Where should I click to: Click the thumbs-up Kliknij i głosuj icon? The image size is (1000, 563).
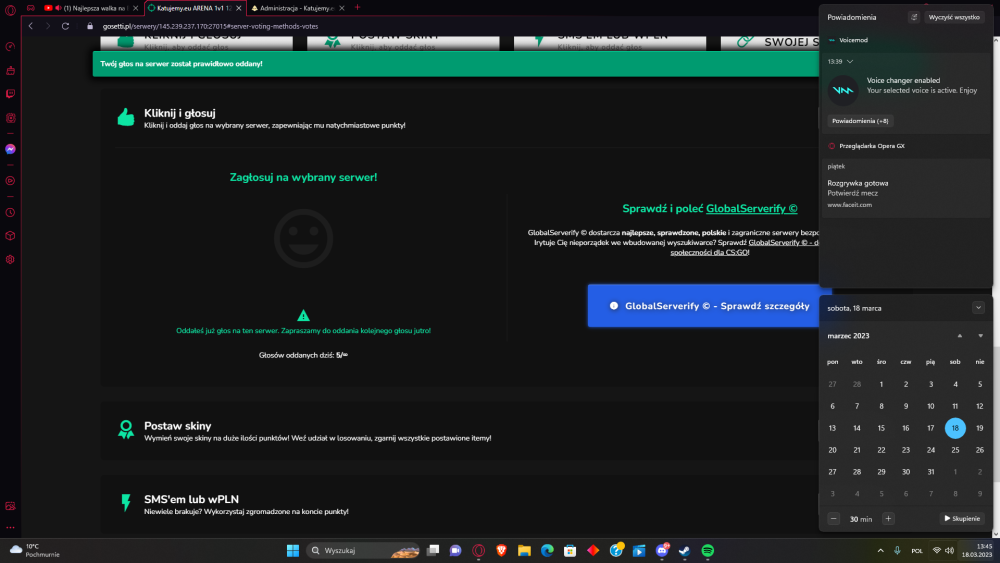click(x=126, y=117)
